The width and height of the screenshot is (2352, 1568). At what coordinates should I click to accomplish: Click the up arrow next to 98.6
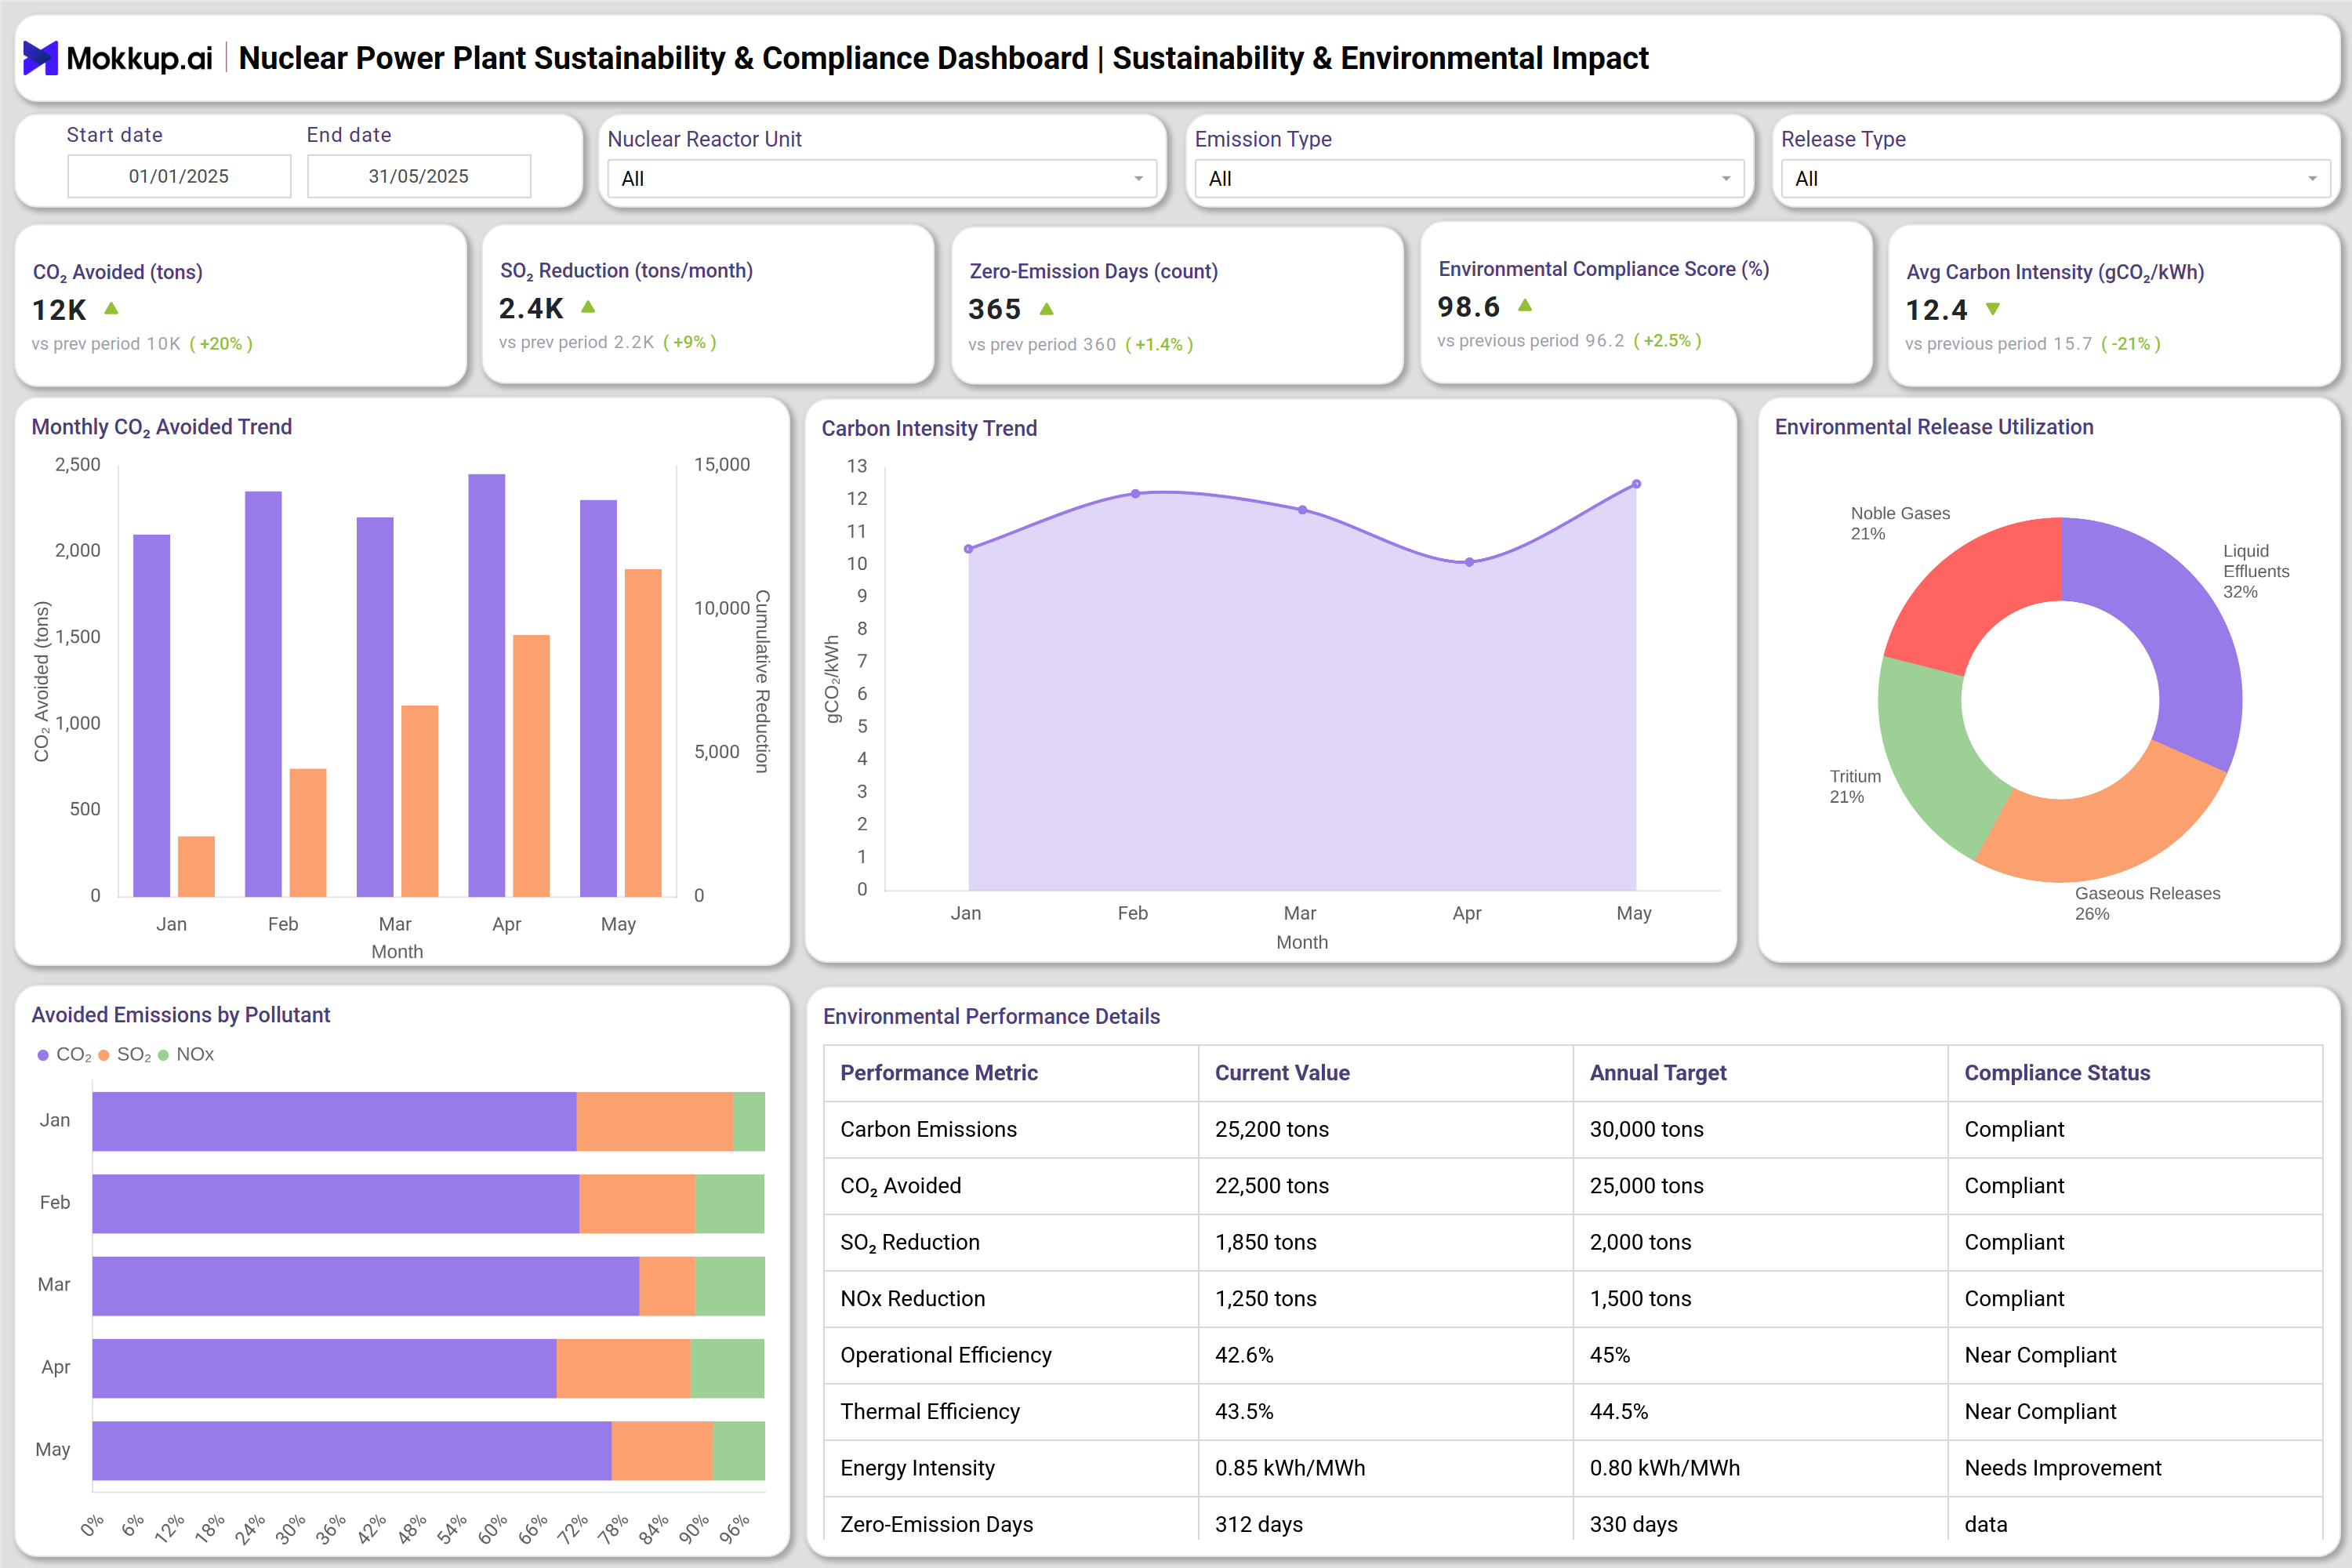coord(1525,305)
